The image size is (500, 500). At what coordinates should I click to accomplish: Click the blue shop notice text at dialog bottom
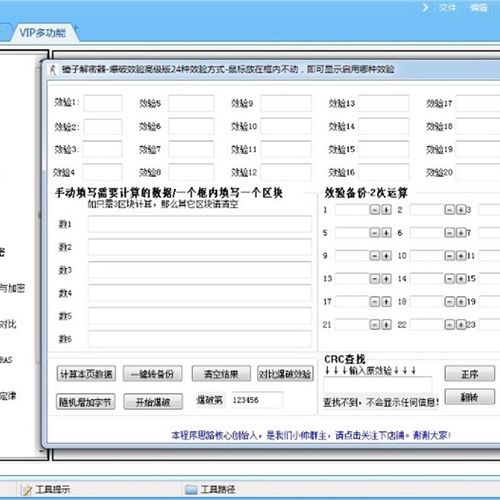(311, 435)
